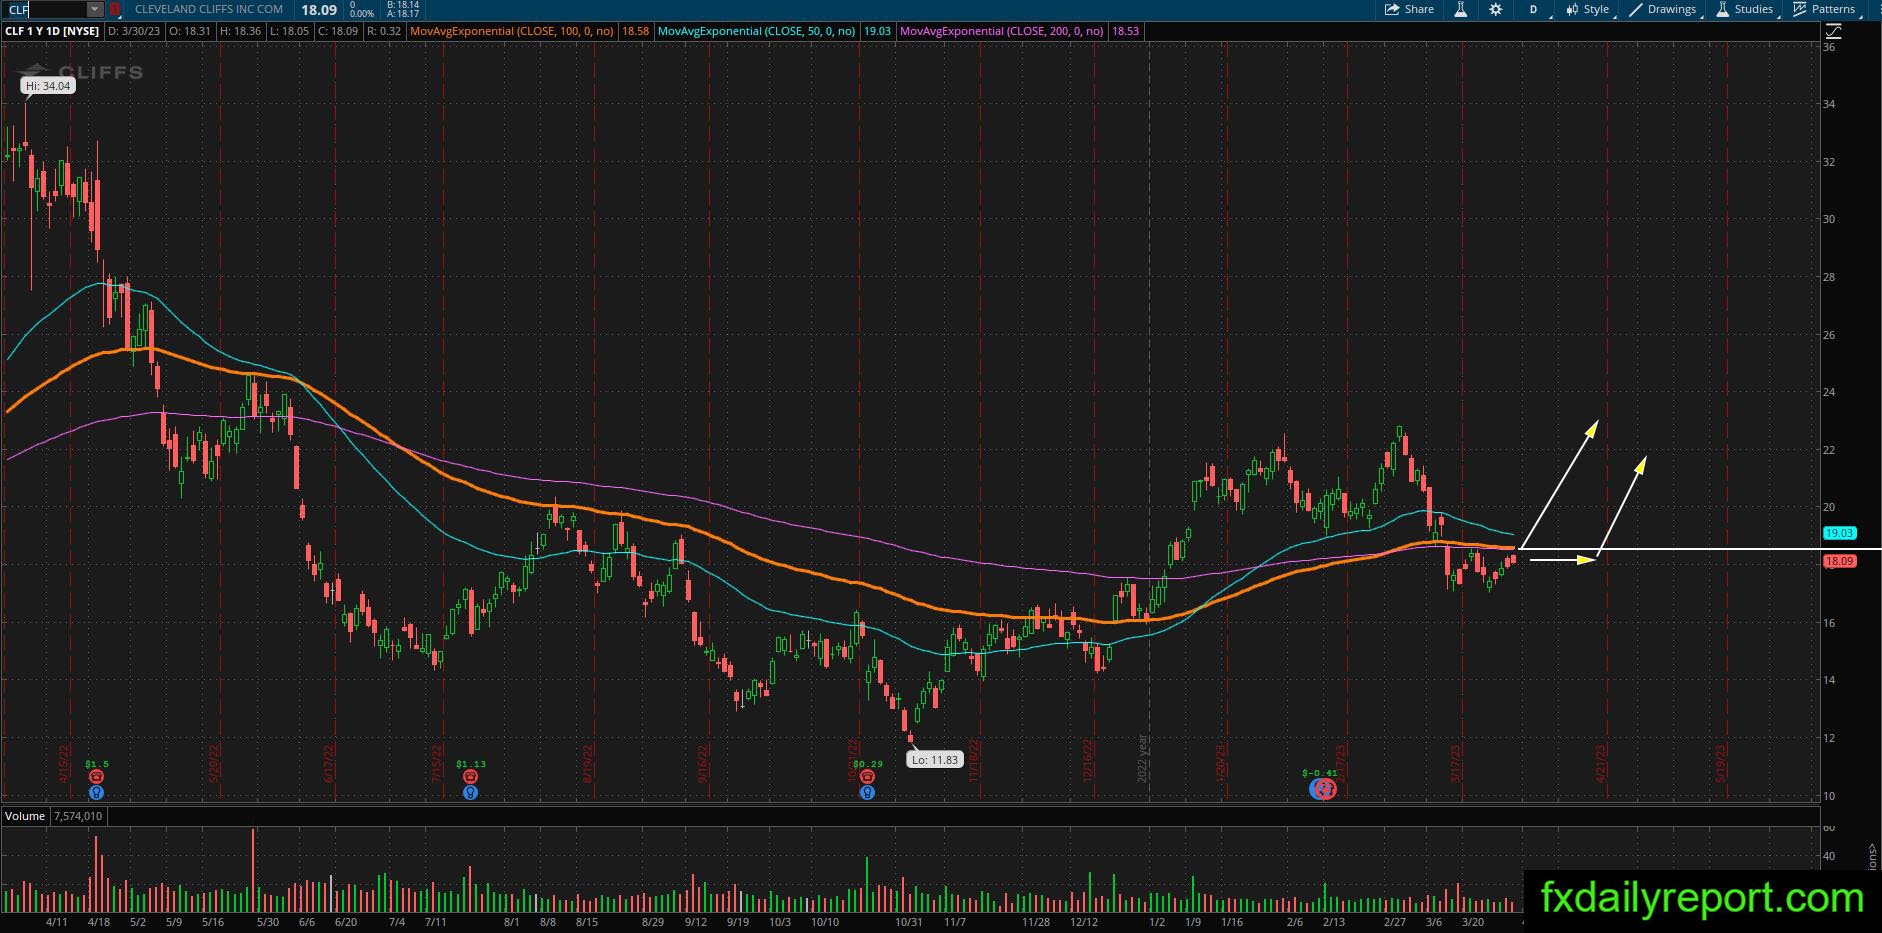Click the H: 18.36 high value
Screen dimensions: 1882x933
tap(240, 31)
